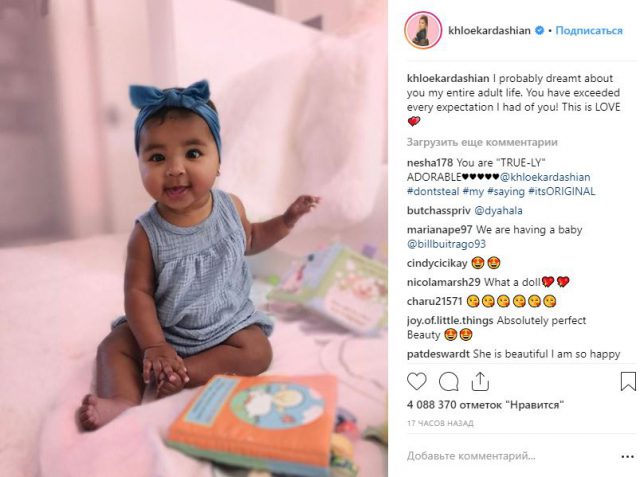The image size is (640, 477).
Task: Open the three-dot more options menu
Action: pyautogui.click(x=627, y=457)
